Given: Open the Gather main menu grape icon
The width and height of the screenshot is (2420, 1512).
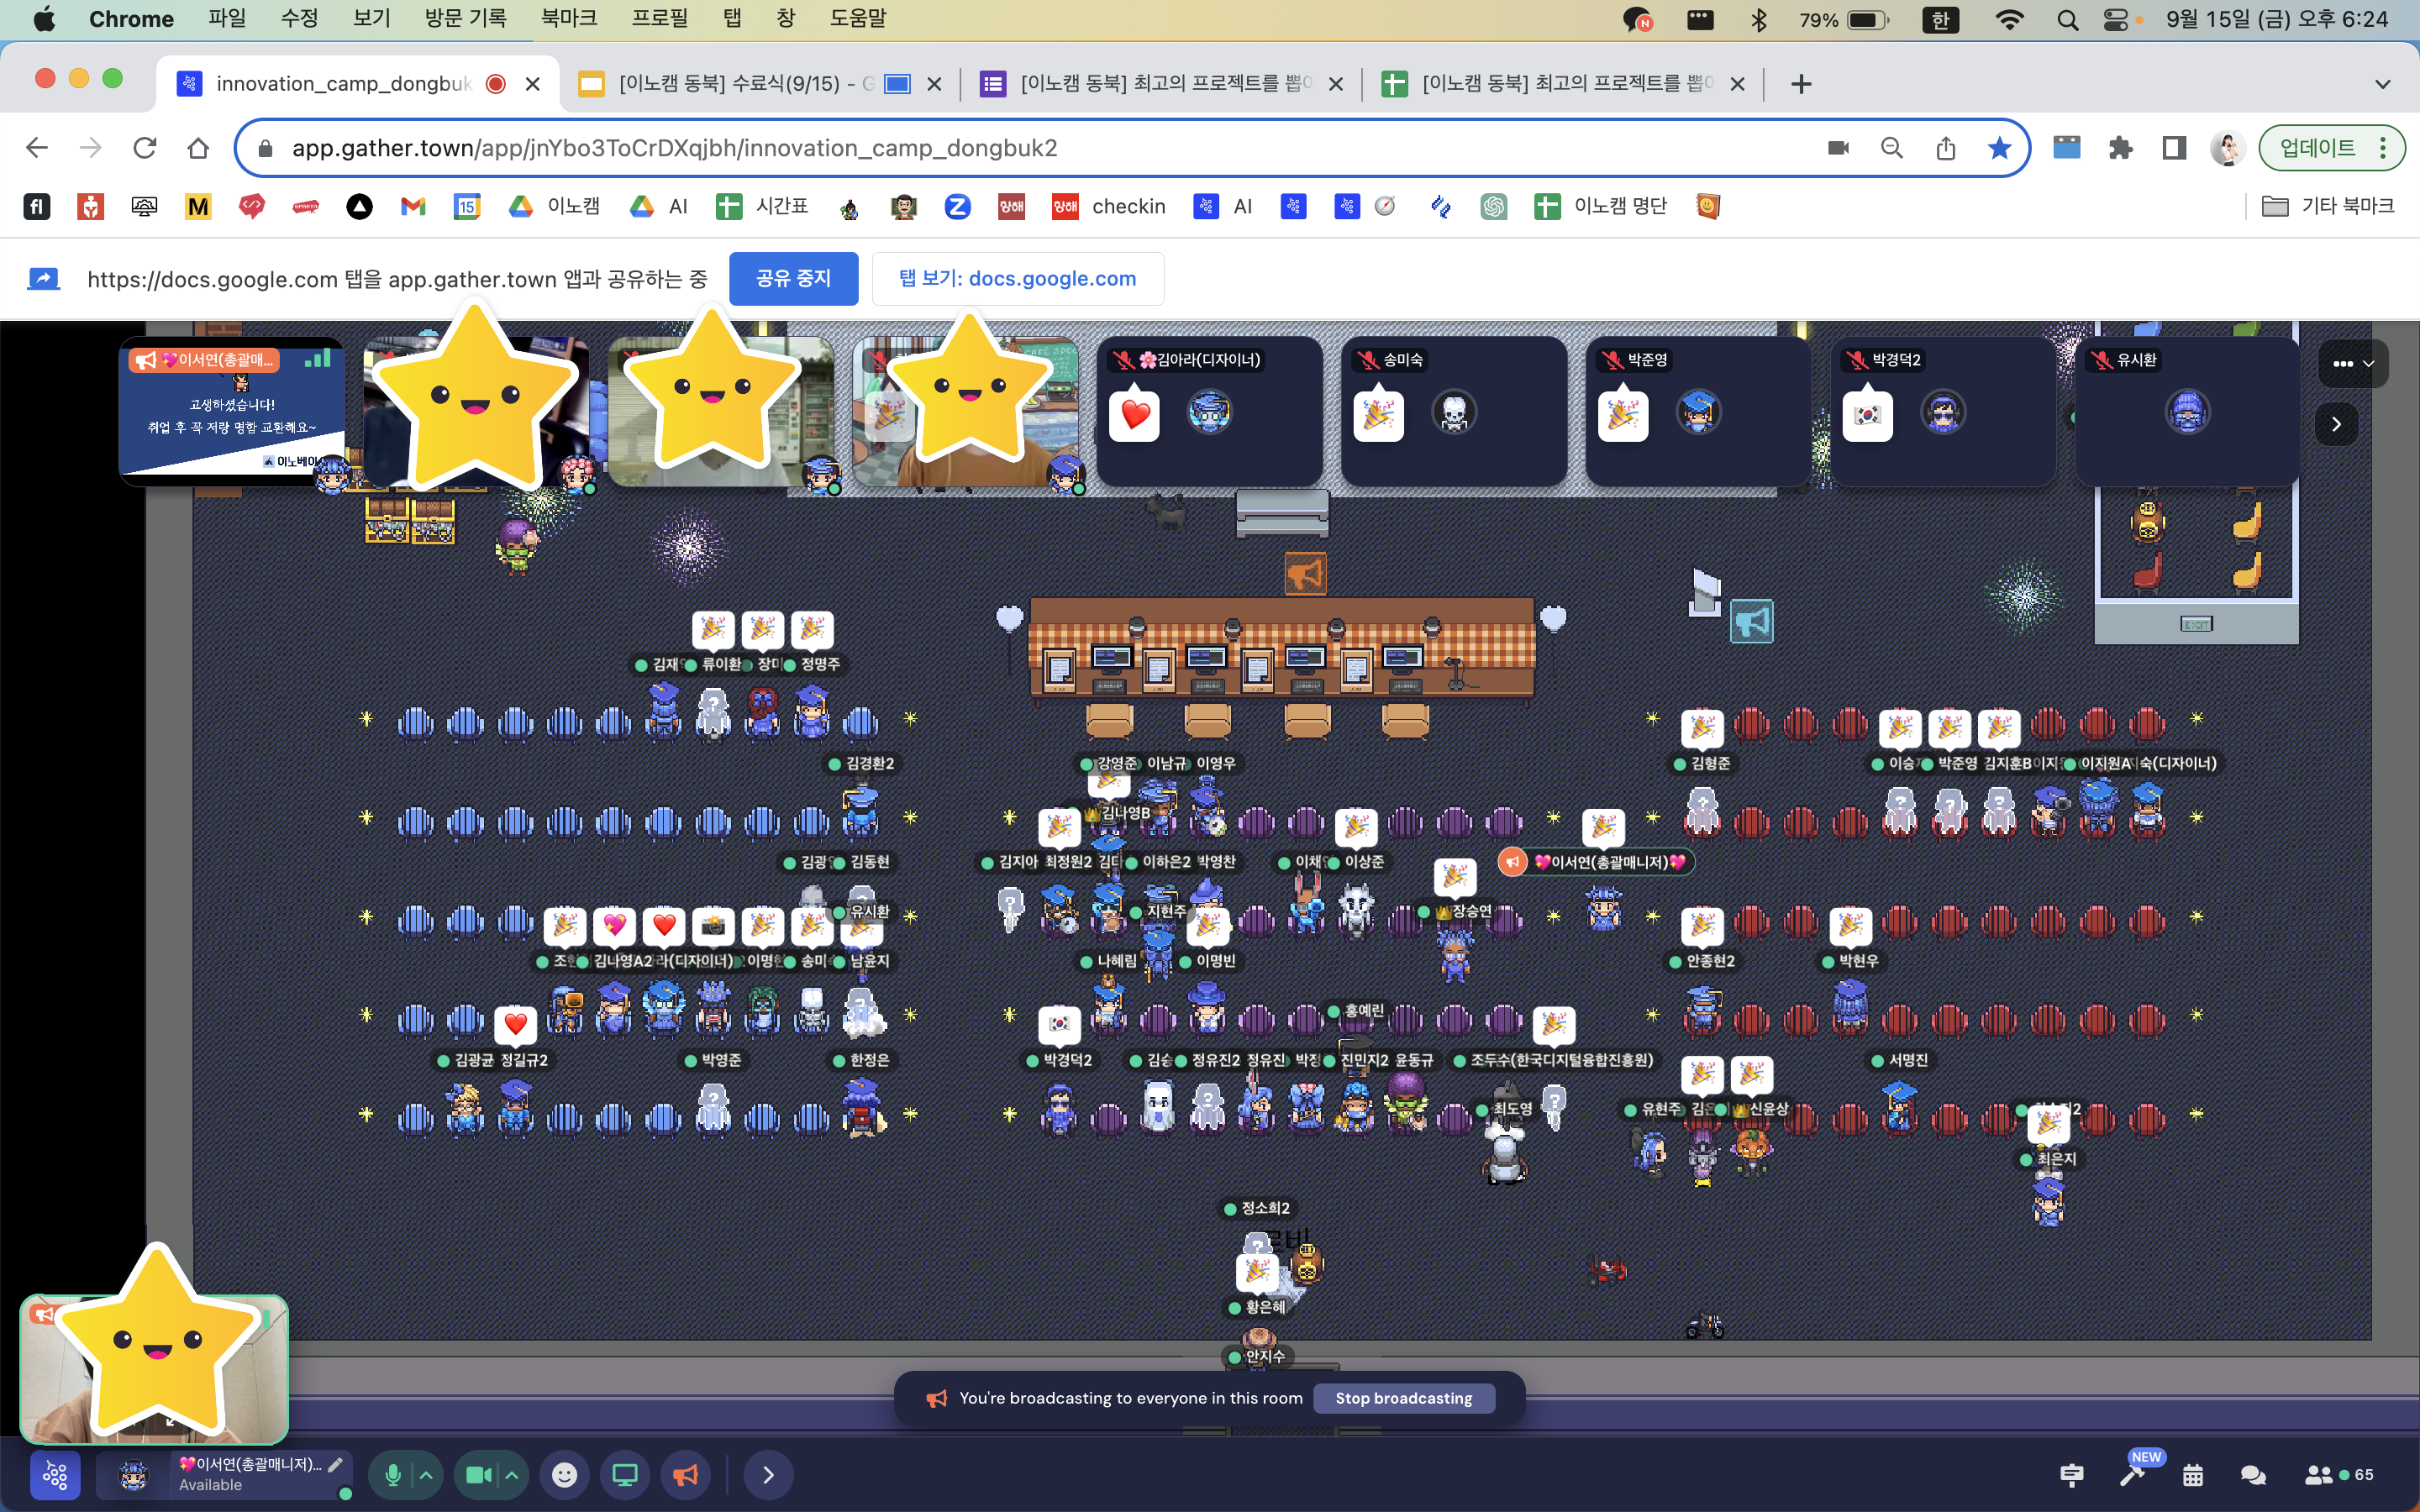Looking at the screenshot, I should click(55, 1475).
